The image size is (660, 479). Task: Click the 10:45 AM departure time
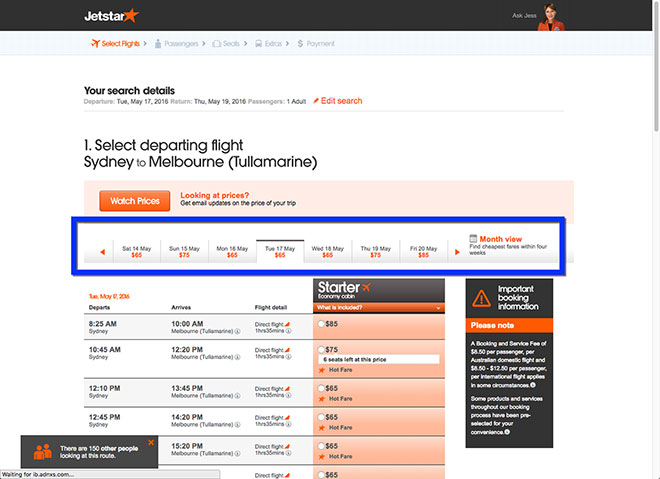tap(105, 349)
